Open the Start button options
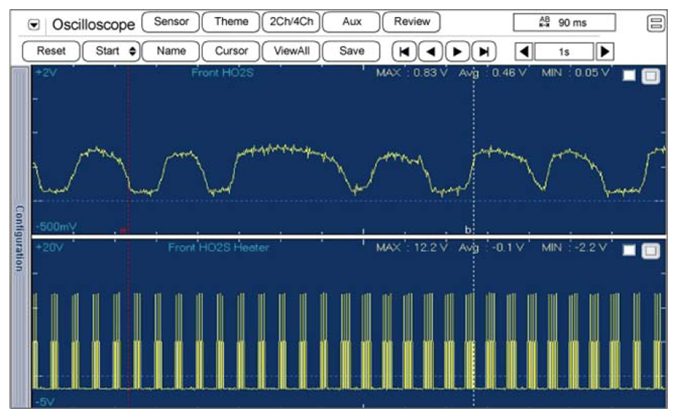The image size is (677, 418). point(110,50)
